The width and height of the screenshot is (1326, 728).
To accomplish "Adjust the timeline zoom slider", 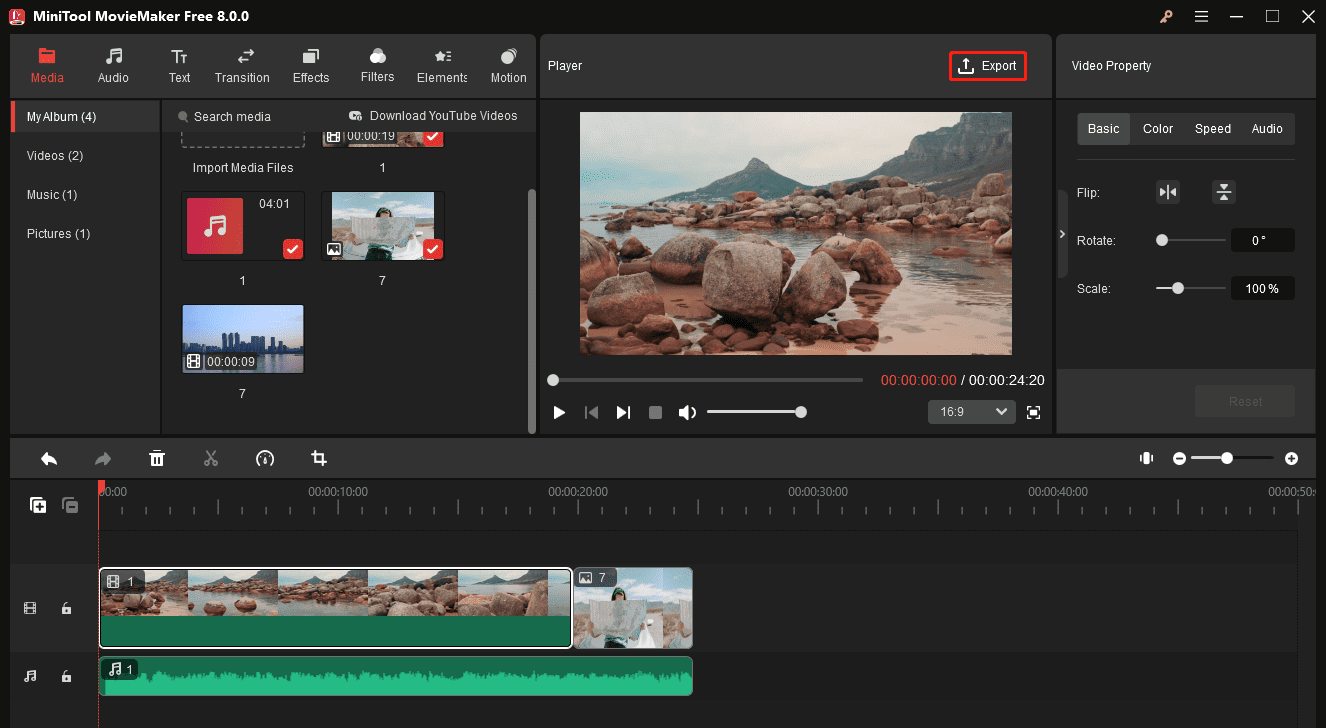I will point(1232,458).
